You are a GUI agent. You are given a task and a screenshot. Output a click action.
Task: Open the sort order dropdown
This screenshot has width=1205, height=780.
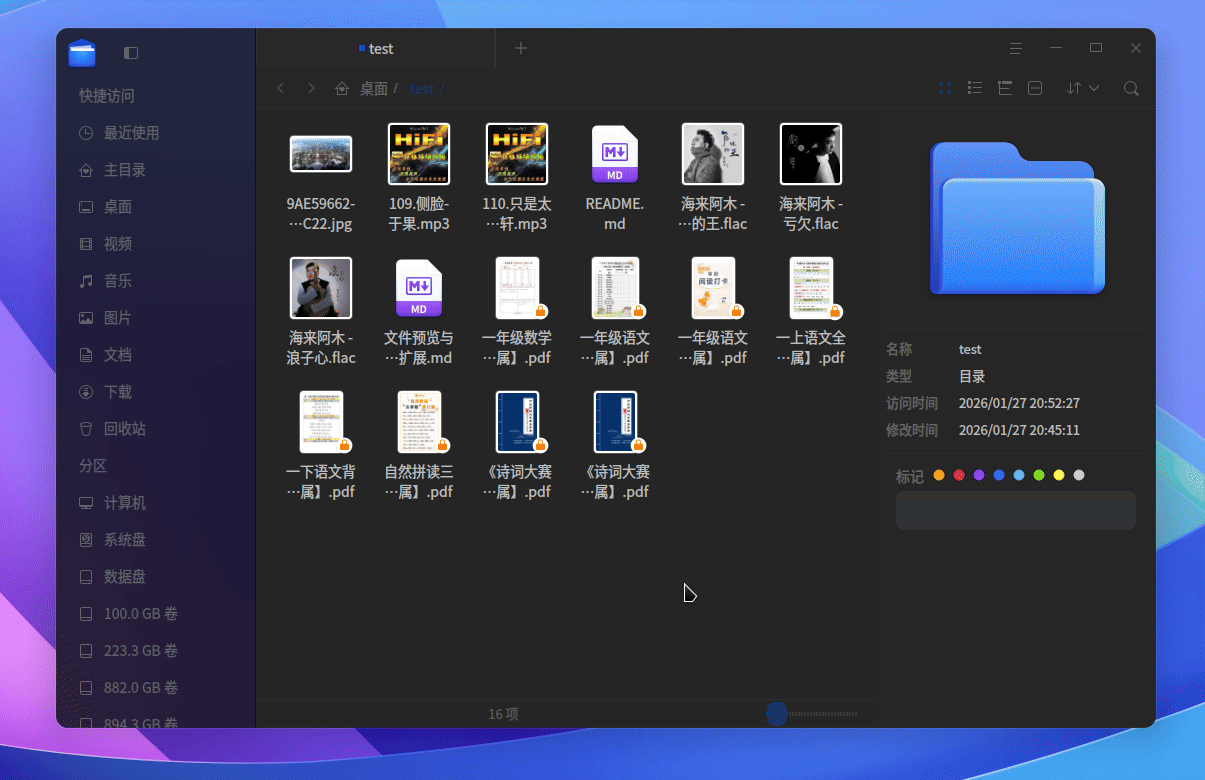(1083, 88)
